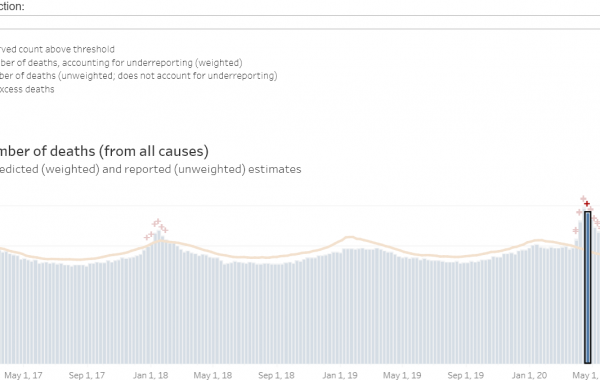Select the 'excess deaths' legend entry
The image size is (600, 380).
click(27, 89)
